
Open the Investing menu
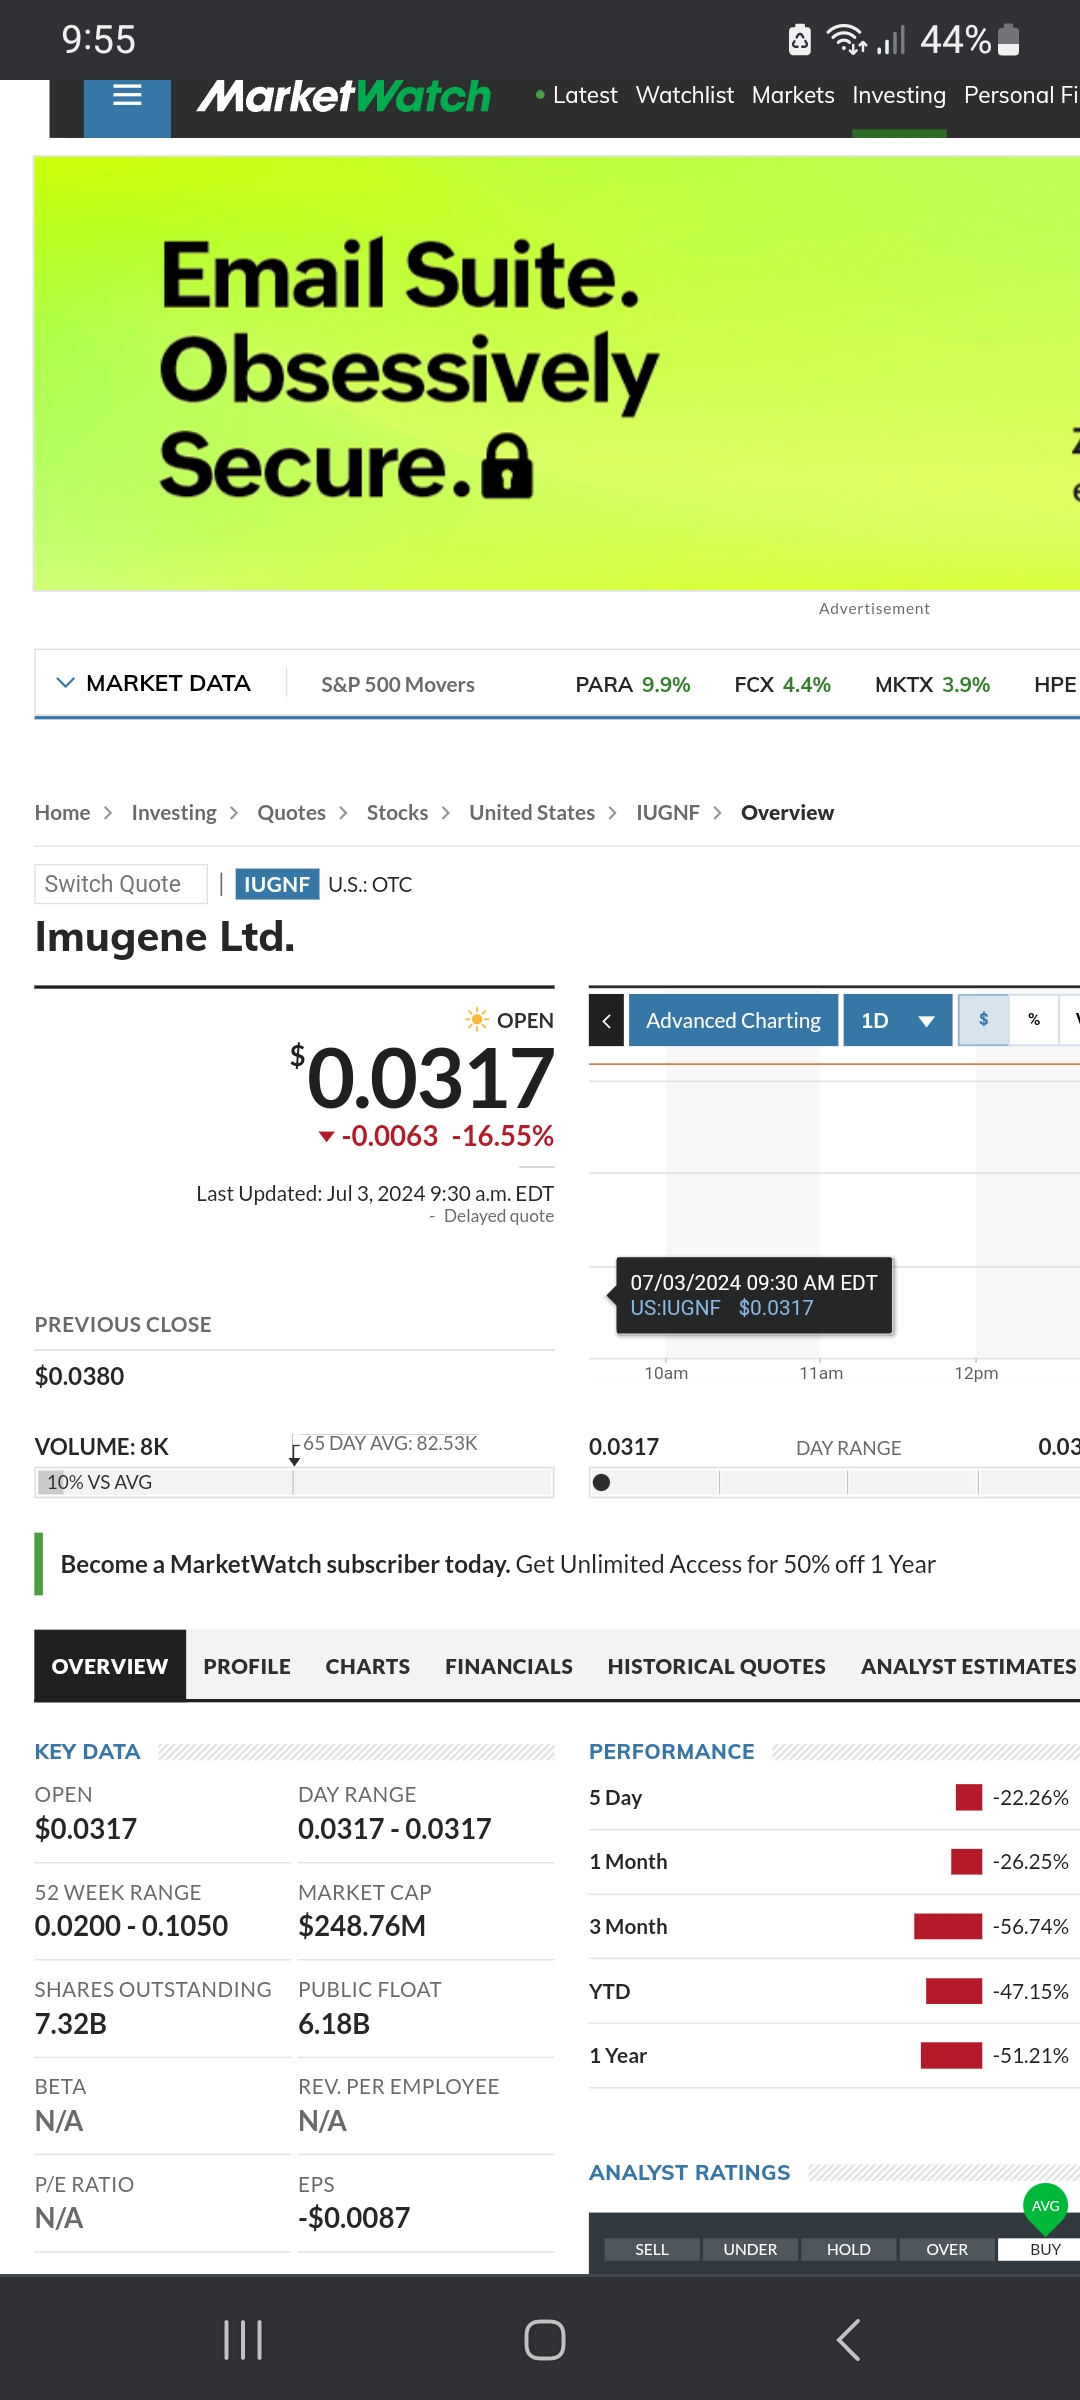click(899, 95)
